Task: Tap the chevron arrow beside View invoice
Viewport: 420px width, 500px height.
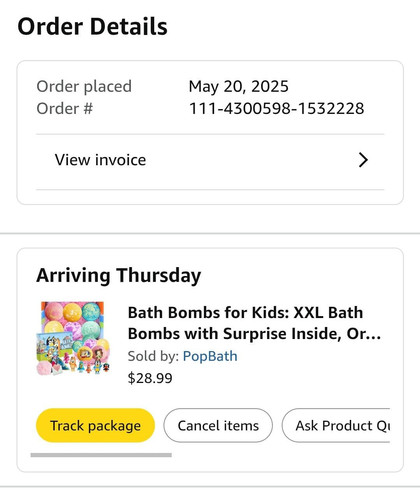Action: click(x=363, y=160)
